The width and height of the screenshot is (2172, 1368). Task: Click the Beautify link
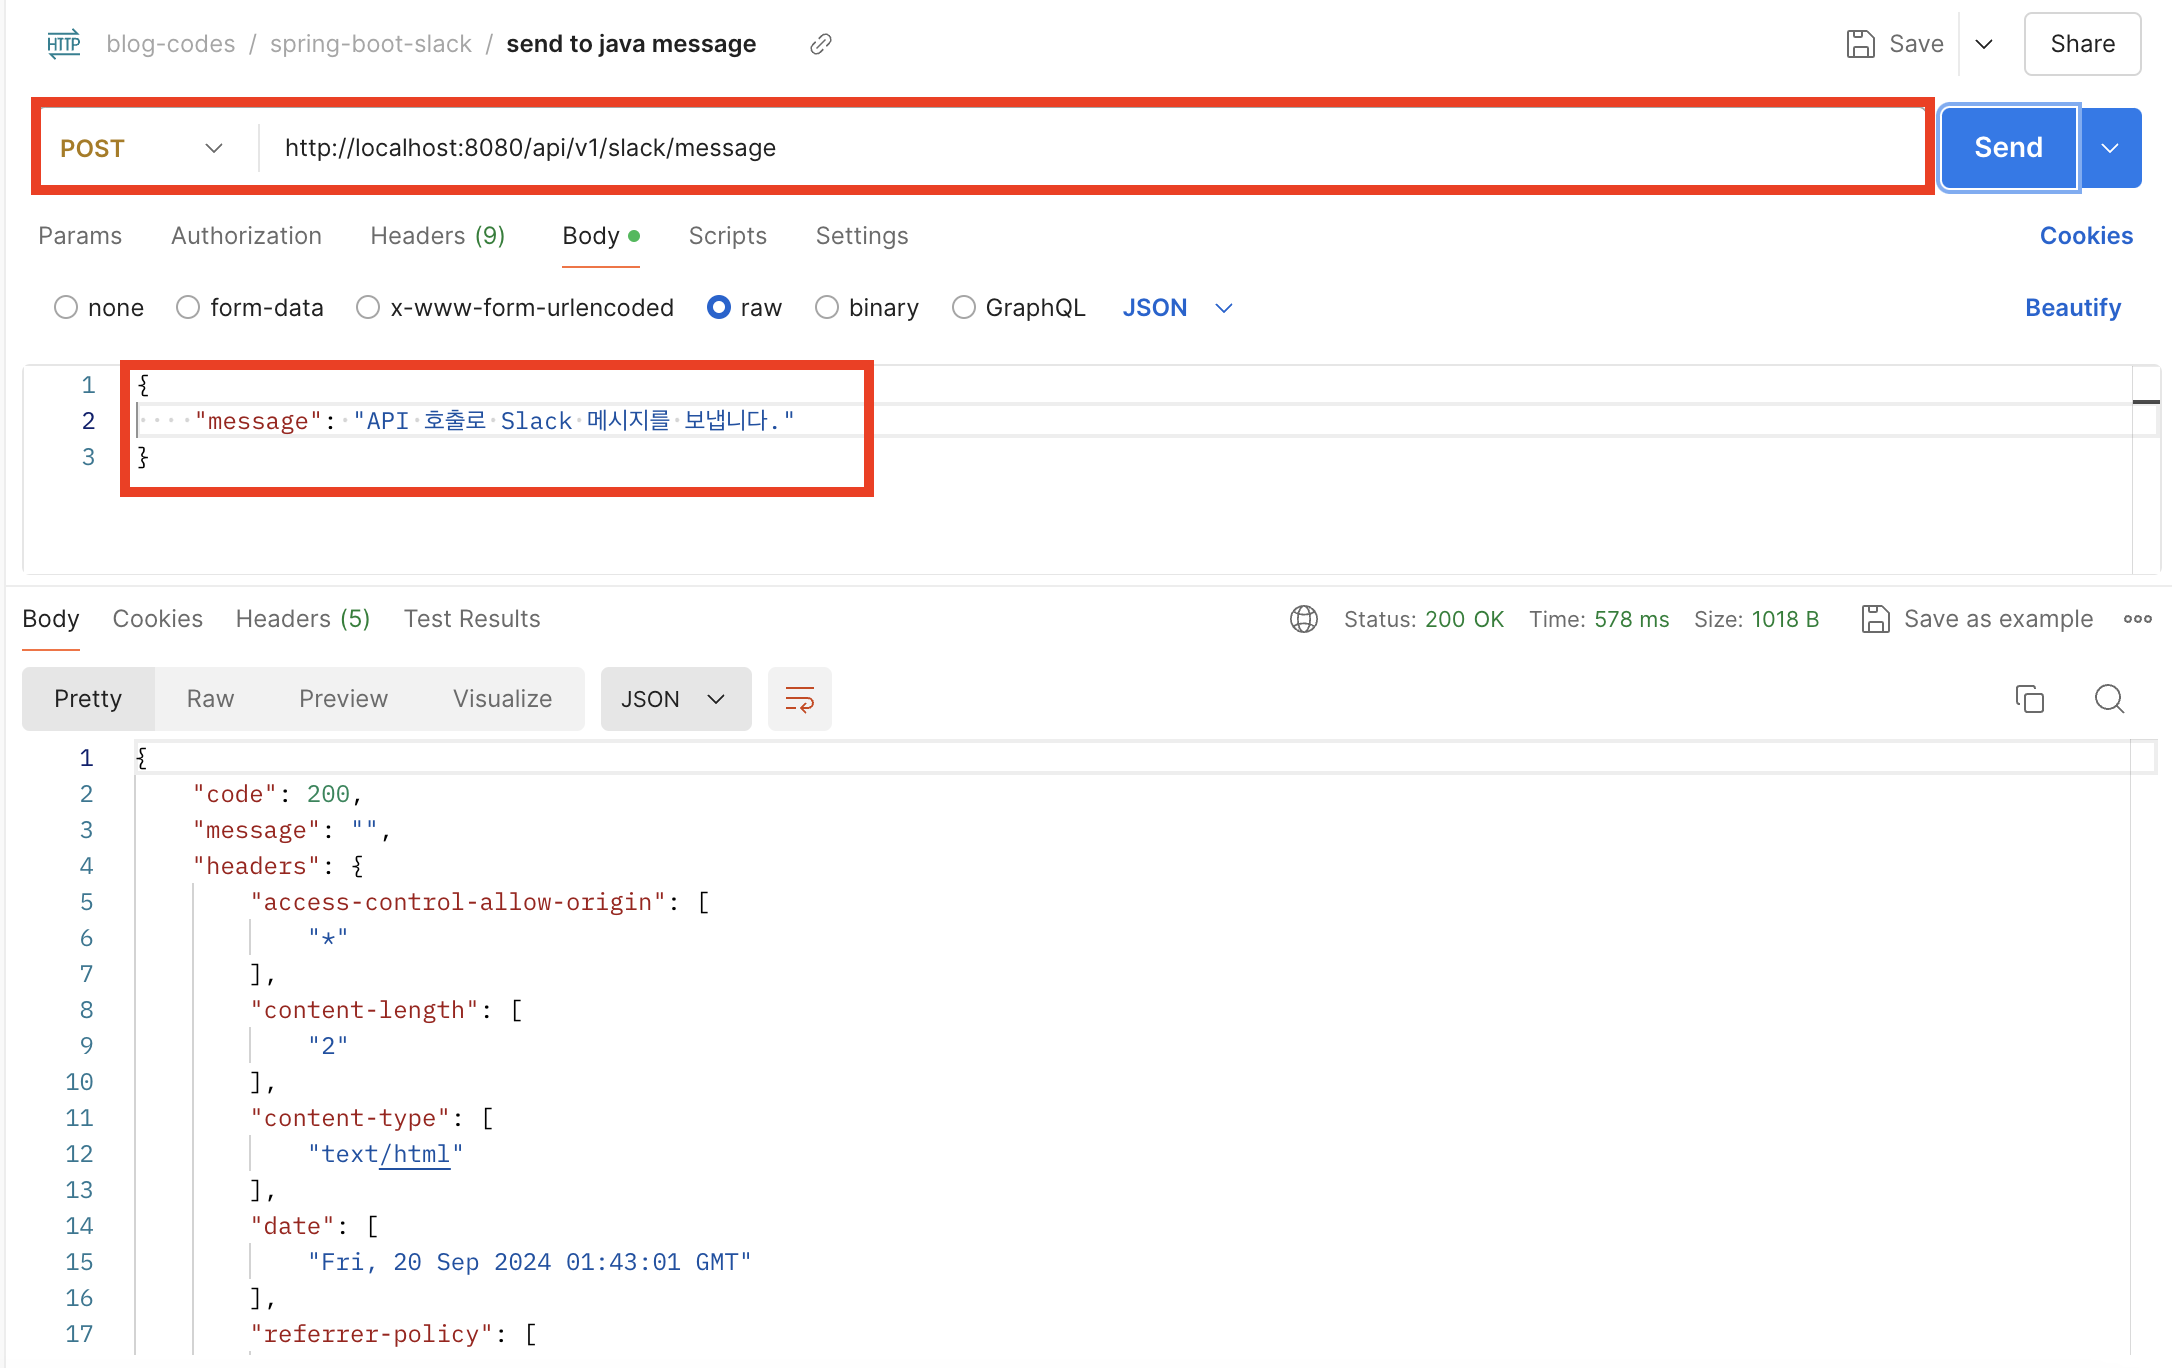[x=2072, y=308]
